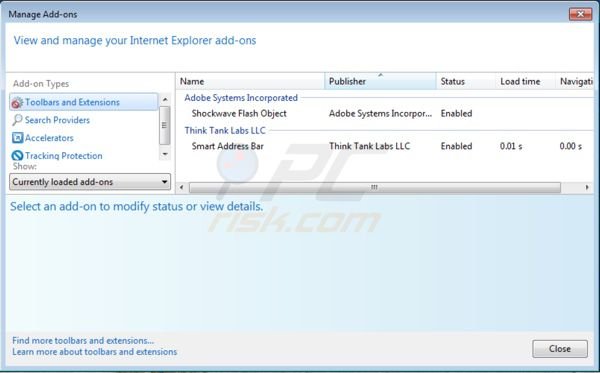Click the Accelerators arrow icon
The height and width of the screenshot is (373, 600).
[x=17, y=138]
